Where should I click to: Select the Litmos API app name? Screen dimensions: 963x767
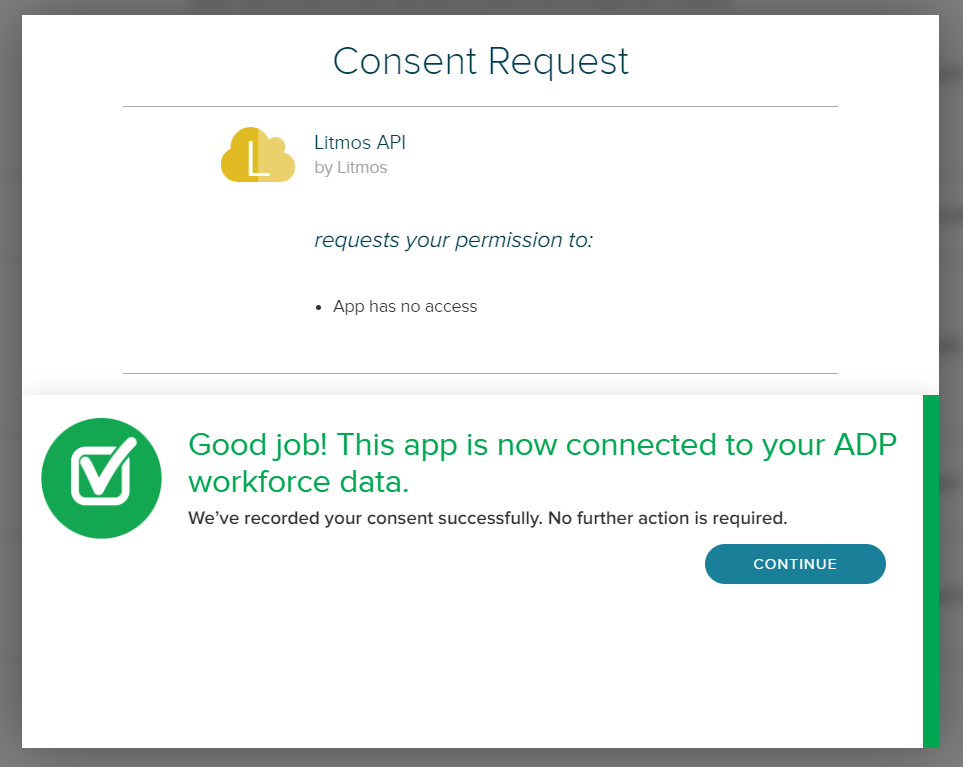360,142
